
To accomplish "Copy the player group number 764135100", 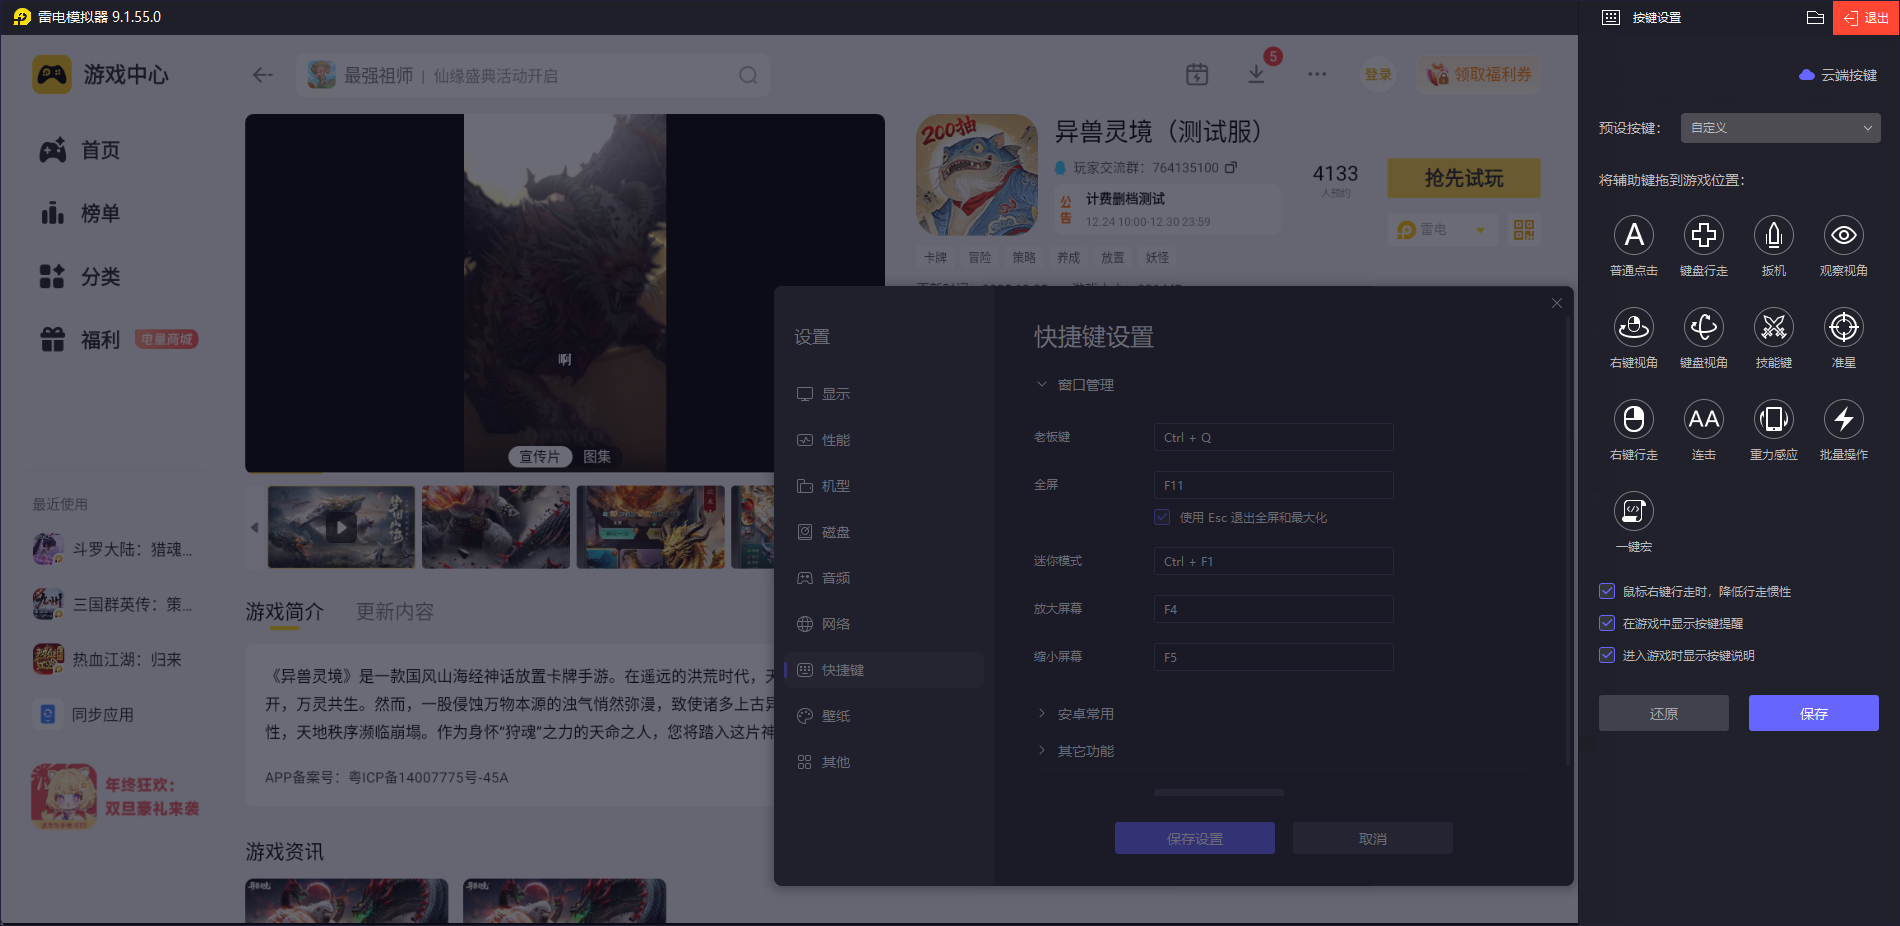I will 1231,168.
